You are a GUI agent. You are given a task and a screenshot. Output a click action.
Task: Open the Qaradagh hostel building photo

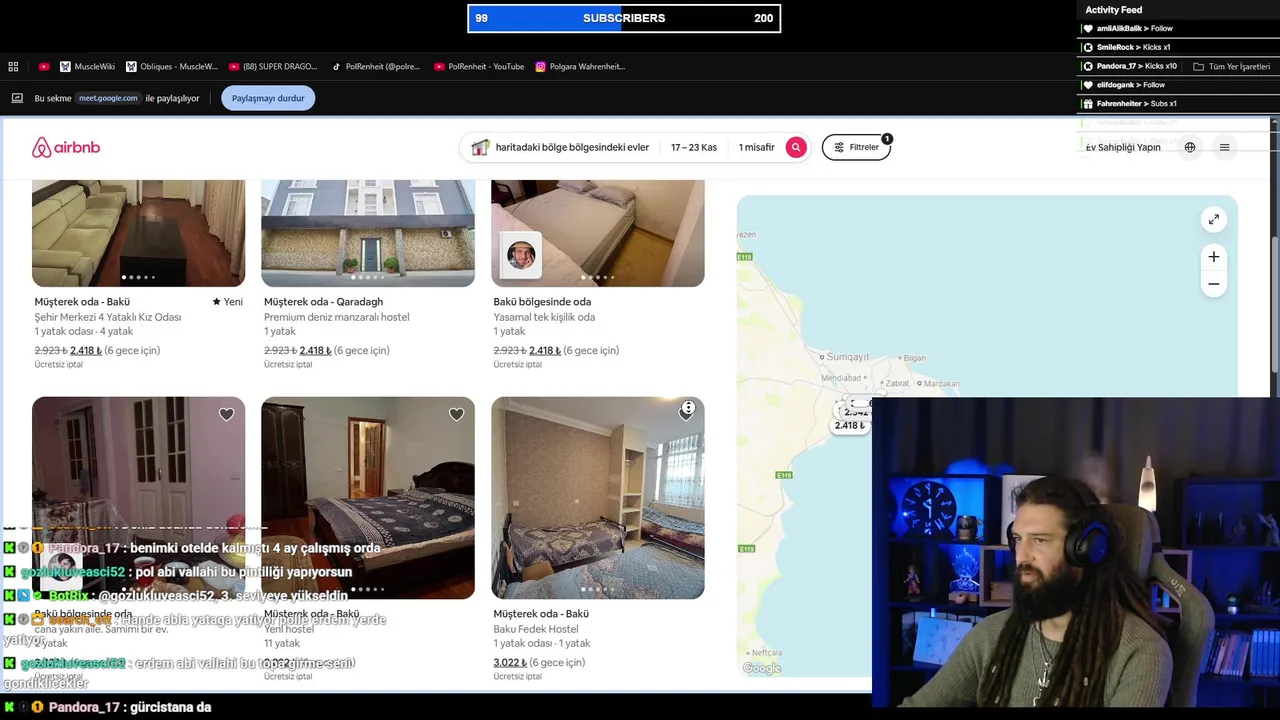368,233
